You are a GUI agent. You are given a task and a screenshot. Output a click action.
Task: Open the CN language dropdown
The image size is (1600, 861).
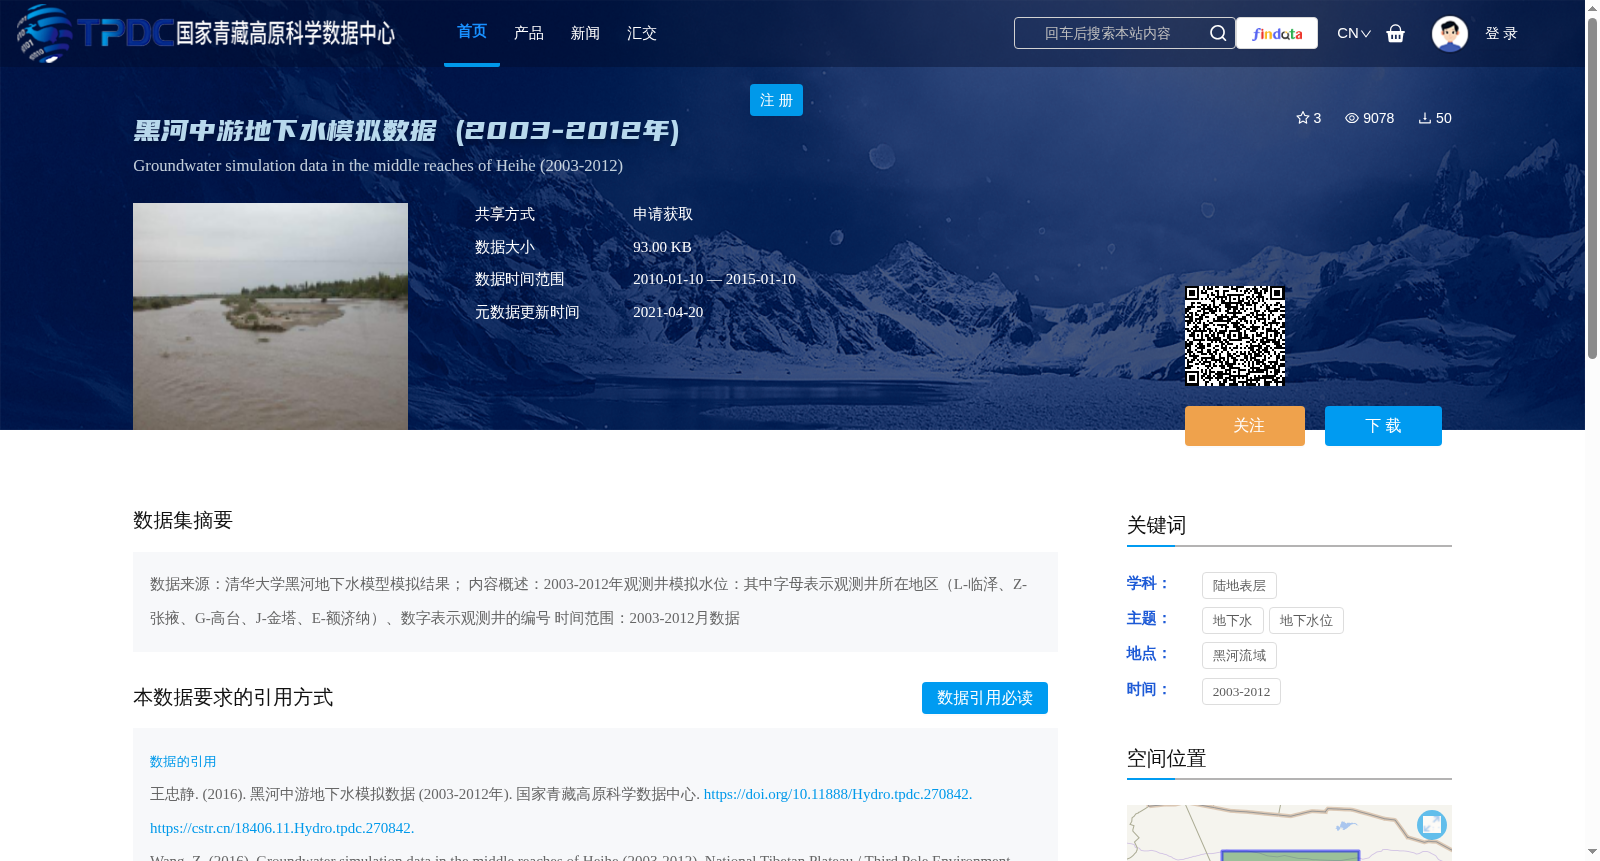point(1354,33)
